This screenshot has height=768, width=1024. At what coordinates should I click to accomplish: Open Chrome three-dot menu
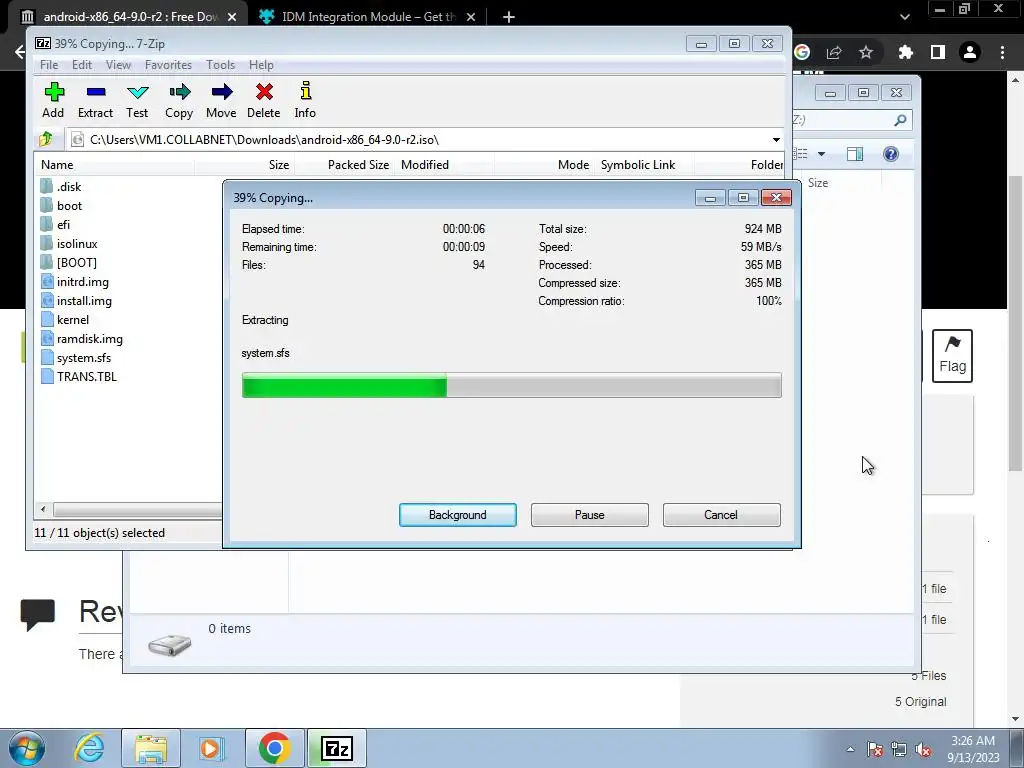click(1002, 52)
